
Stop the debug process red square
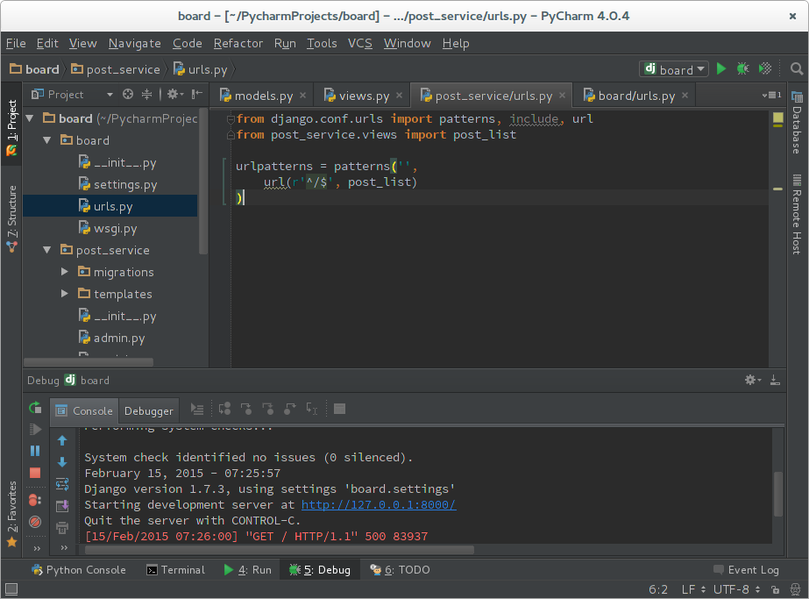point(35,473)
